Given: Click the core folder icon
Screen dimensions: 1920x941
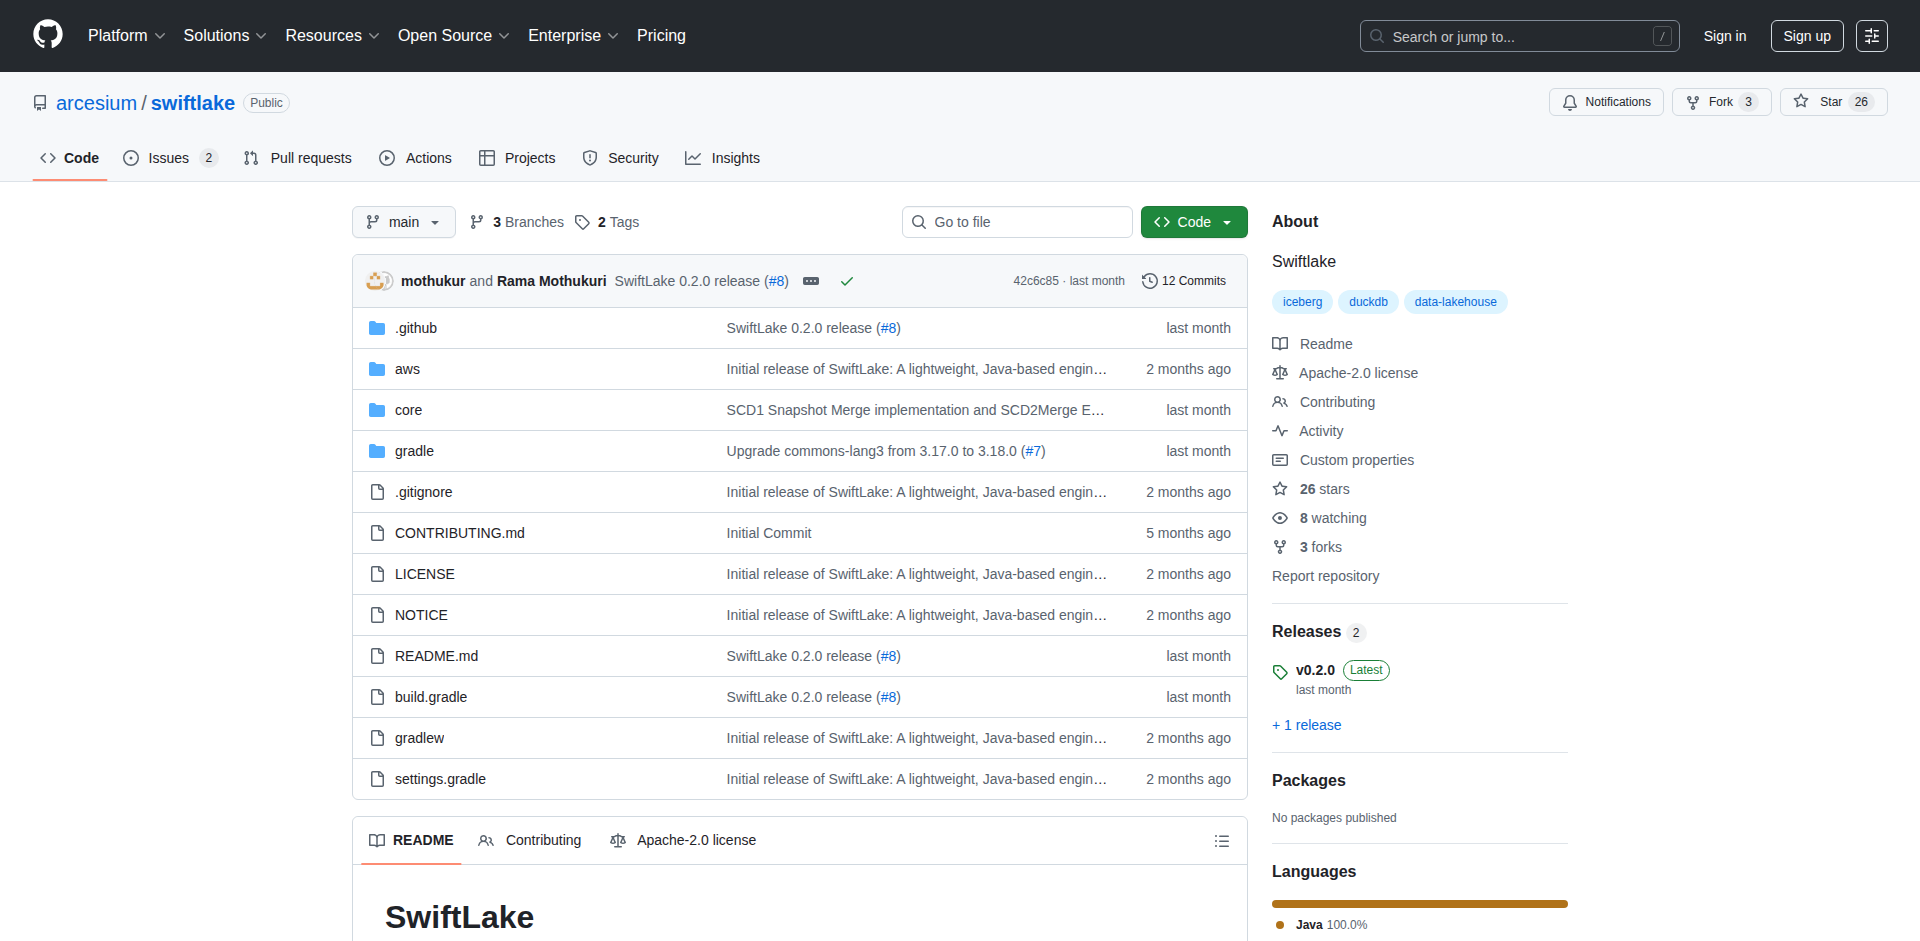Looking at the screenshot, I should pos(377,410).
